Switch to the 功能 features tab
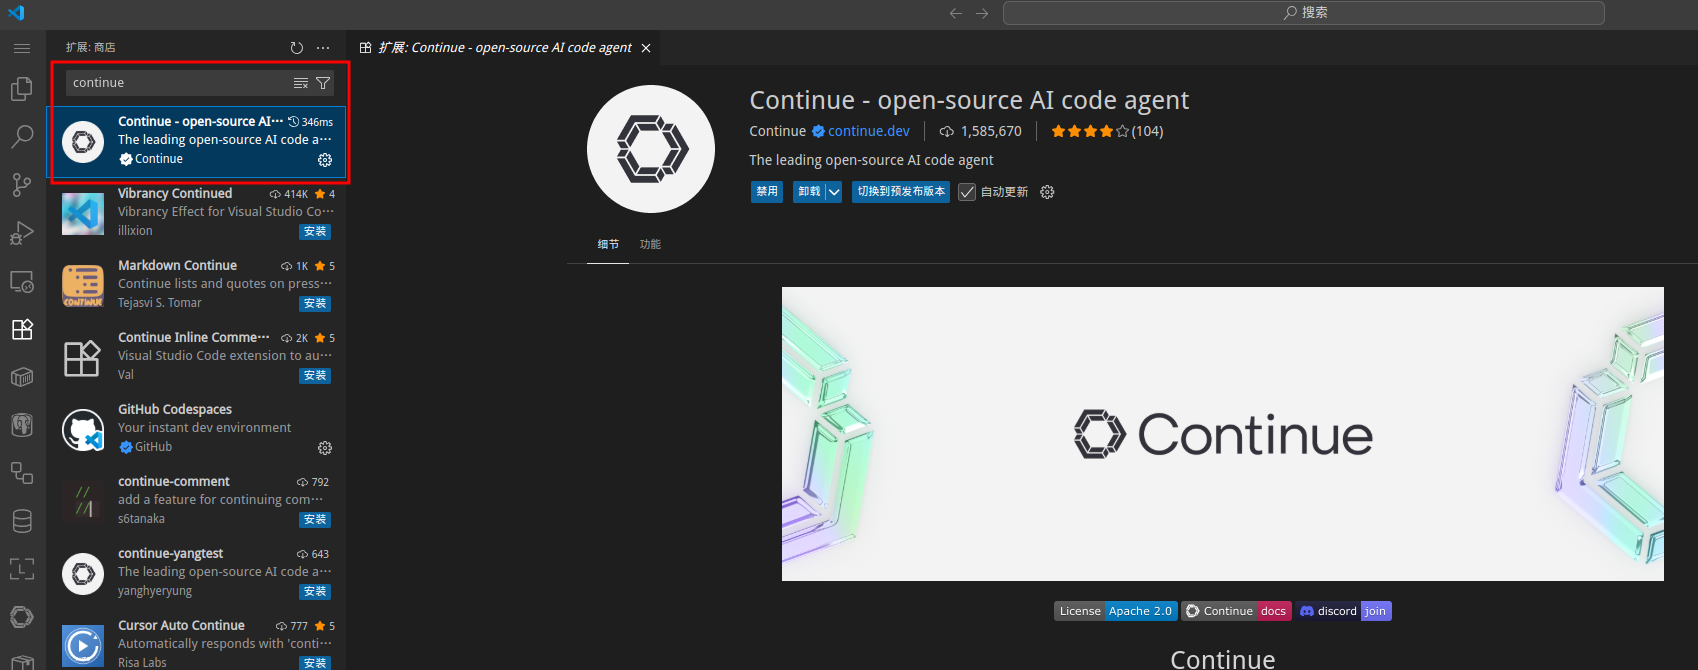This screenshot has height=670, width=1698. [650, 244]
